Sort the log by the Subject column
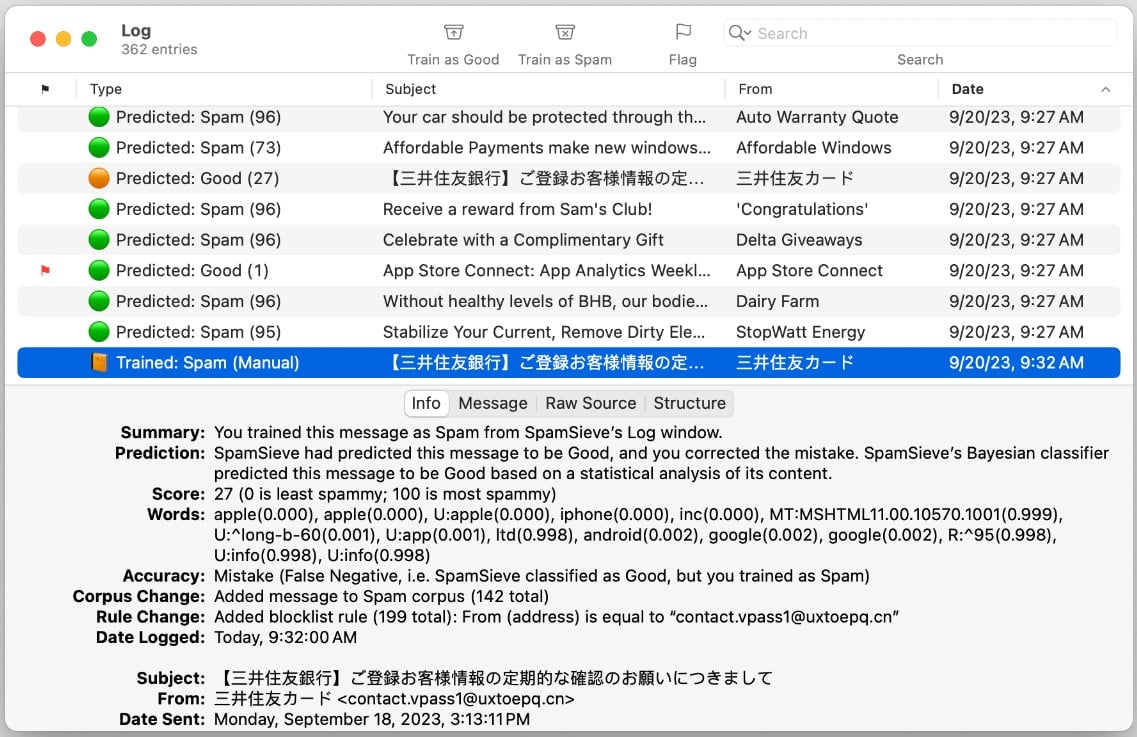1137x737 pixels. click(x=410, y=89)
